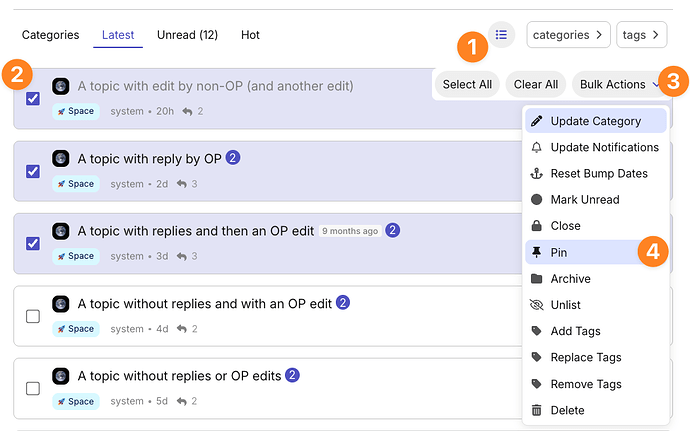The image size is (690, 431).
Task: Click the crossed-eye icon beside Unlist
Action: click(x=536, y=305)
